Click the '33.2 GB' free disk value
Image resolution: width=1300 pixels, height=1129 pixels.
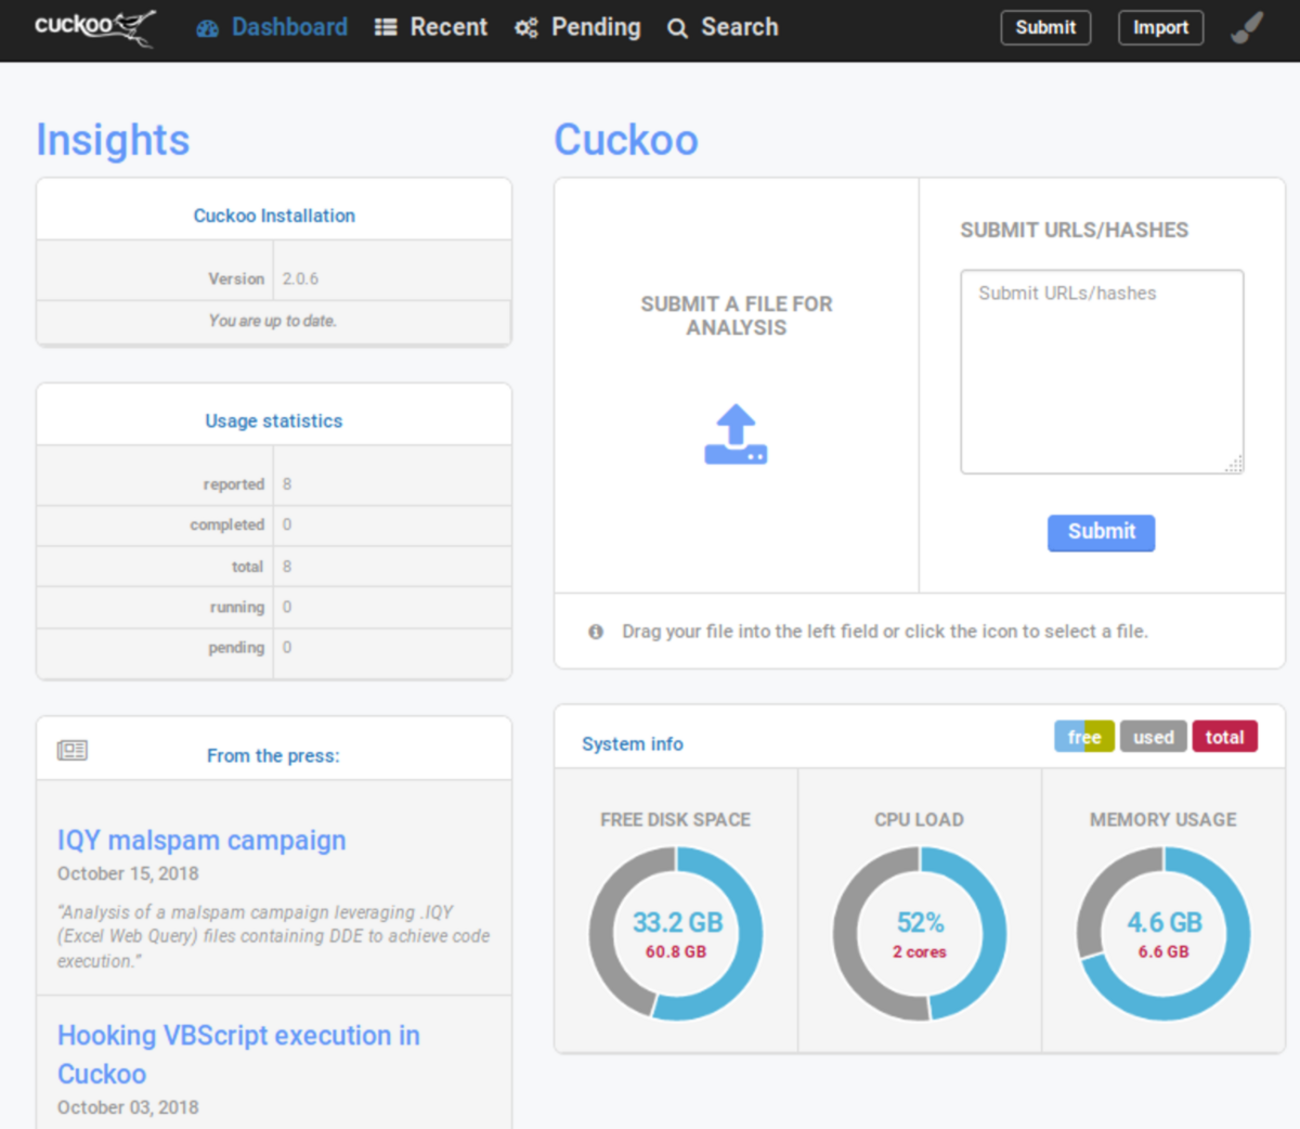677,922
